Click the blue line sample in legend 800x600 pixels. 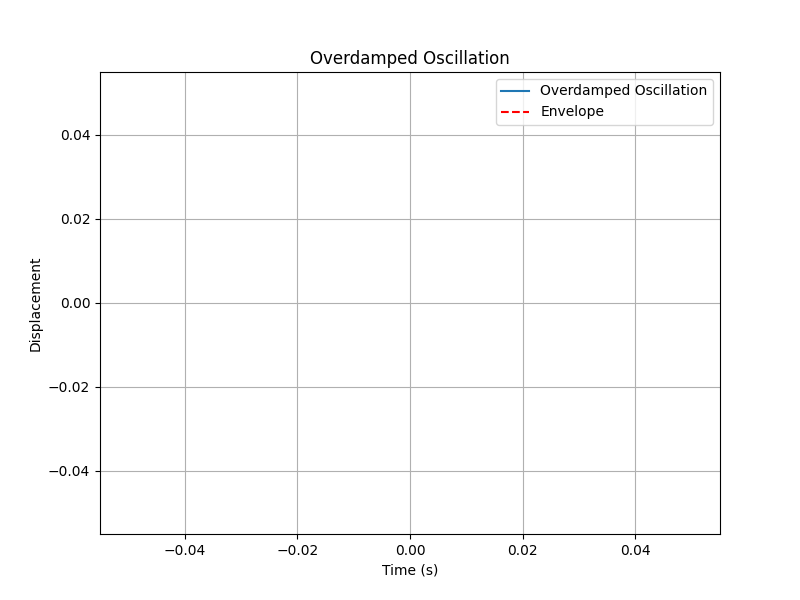point(514,91)
